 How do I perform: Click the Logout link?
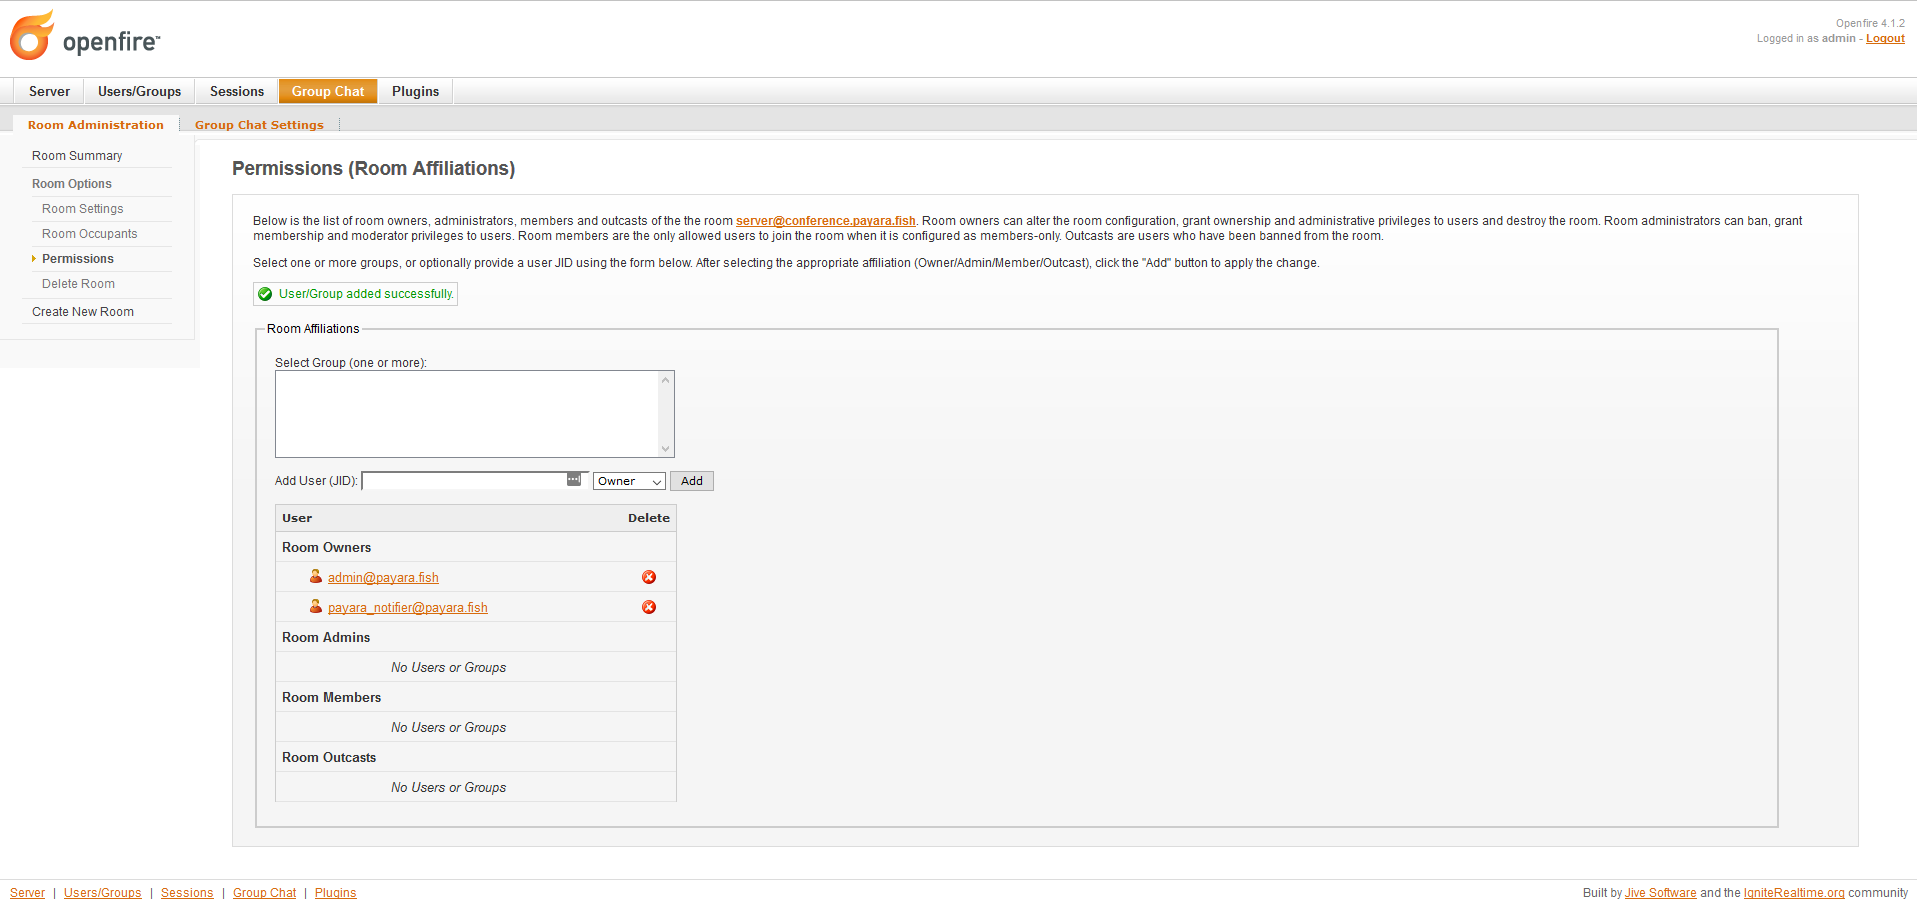(x=1883, y=38)
